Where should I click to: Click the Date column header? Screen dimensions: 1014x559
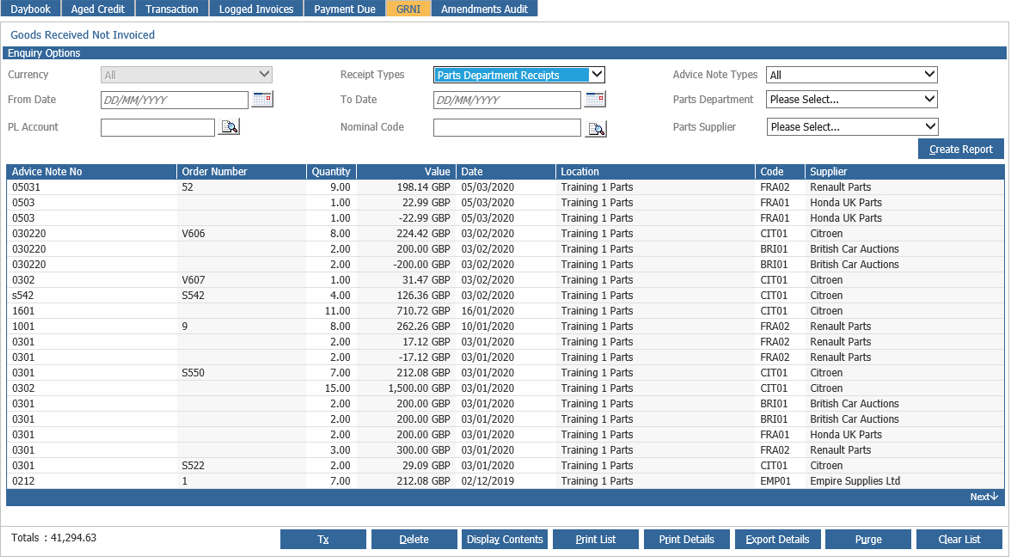pyautogui.click(x=506, y=171)
